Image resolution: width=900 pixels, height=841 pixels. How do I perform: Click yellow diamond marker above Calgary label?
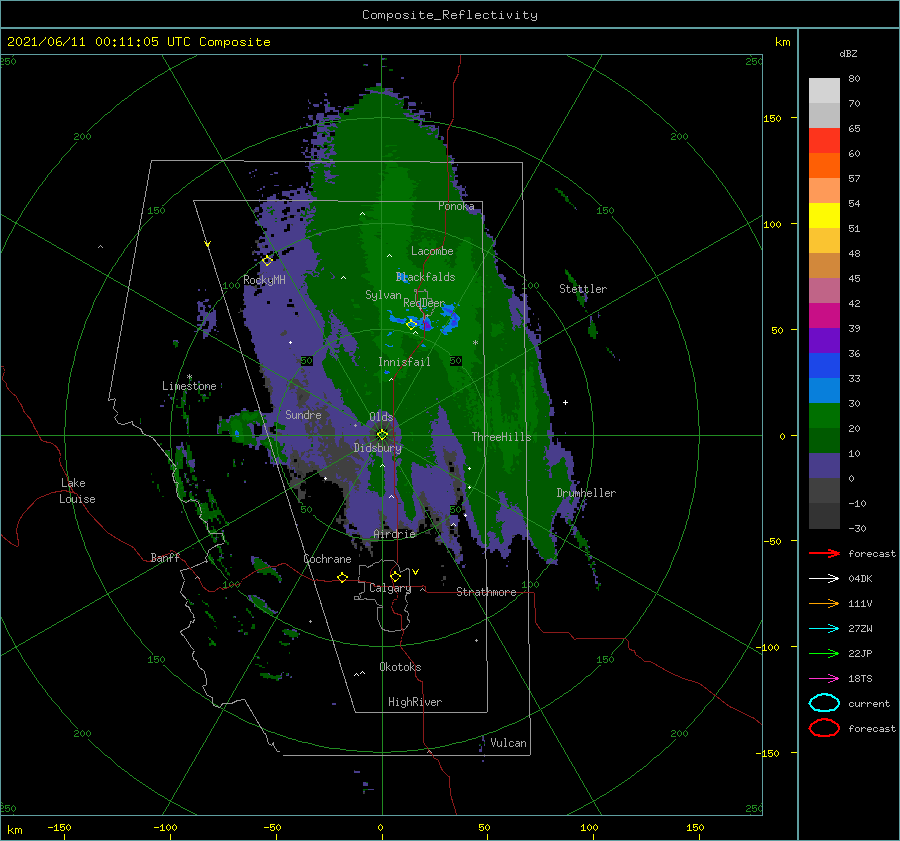(x=395, y=576)
